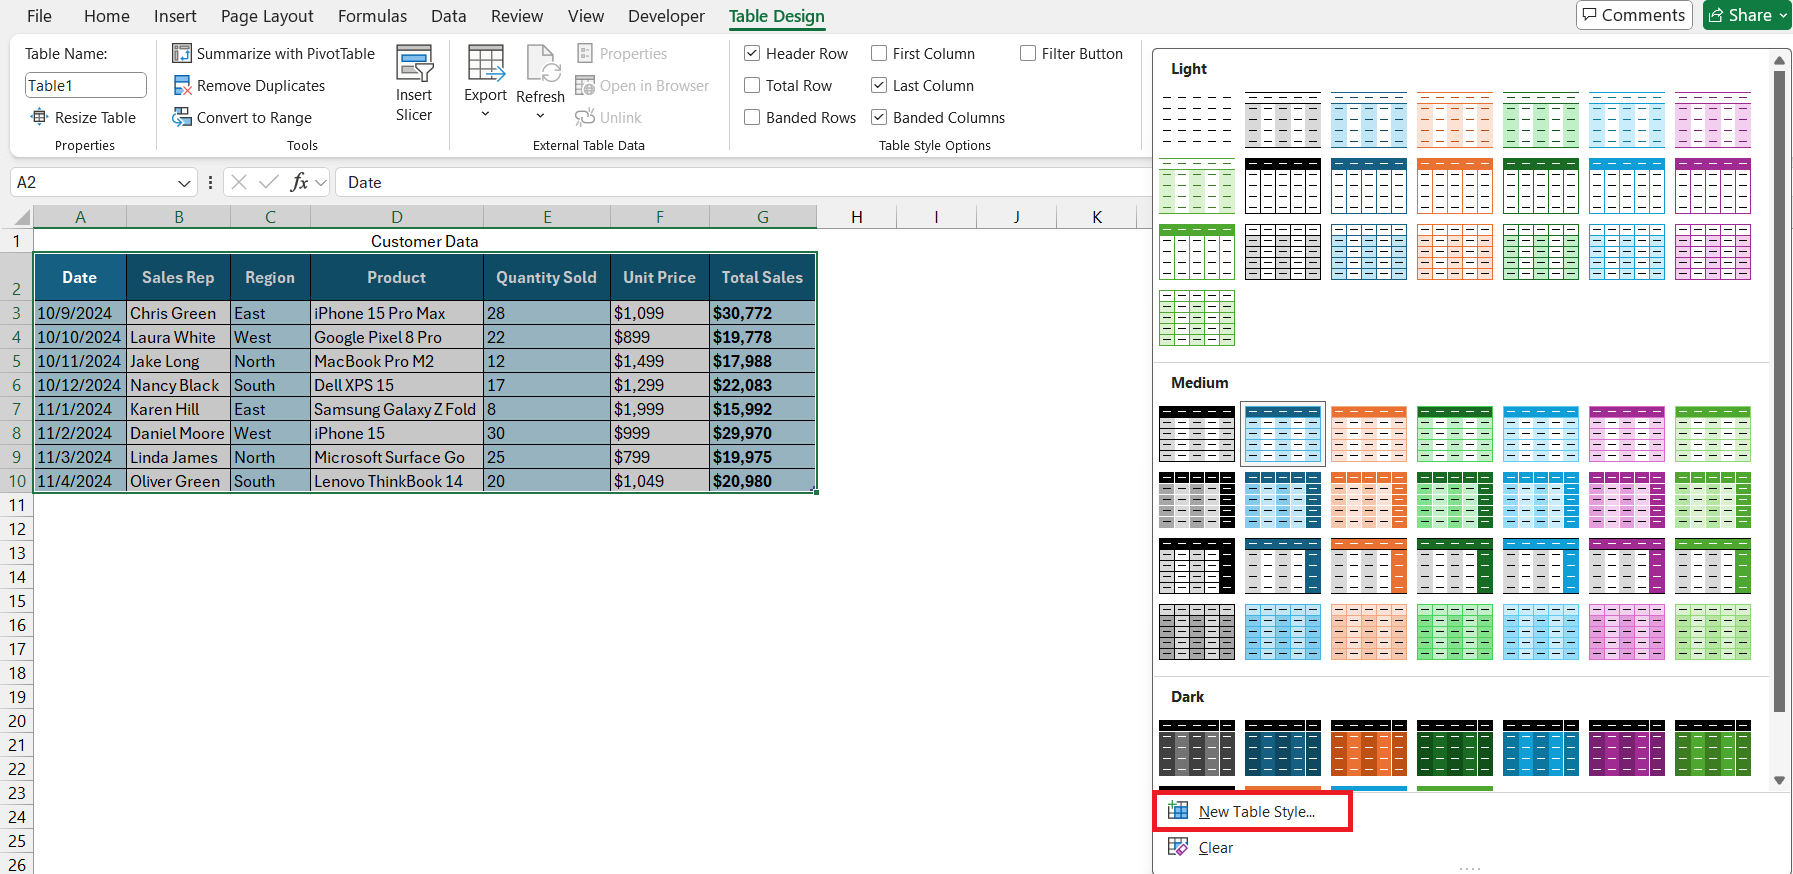Screen dimensions: 1793x874
Task: Select the Total Sales header cell
Action: (x=762, y=277)
